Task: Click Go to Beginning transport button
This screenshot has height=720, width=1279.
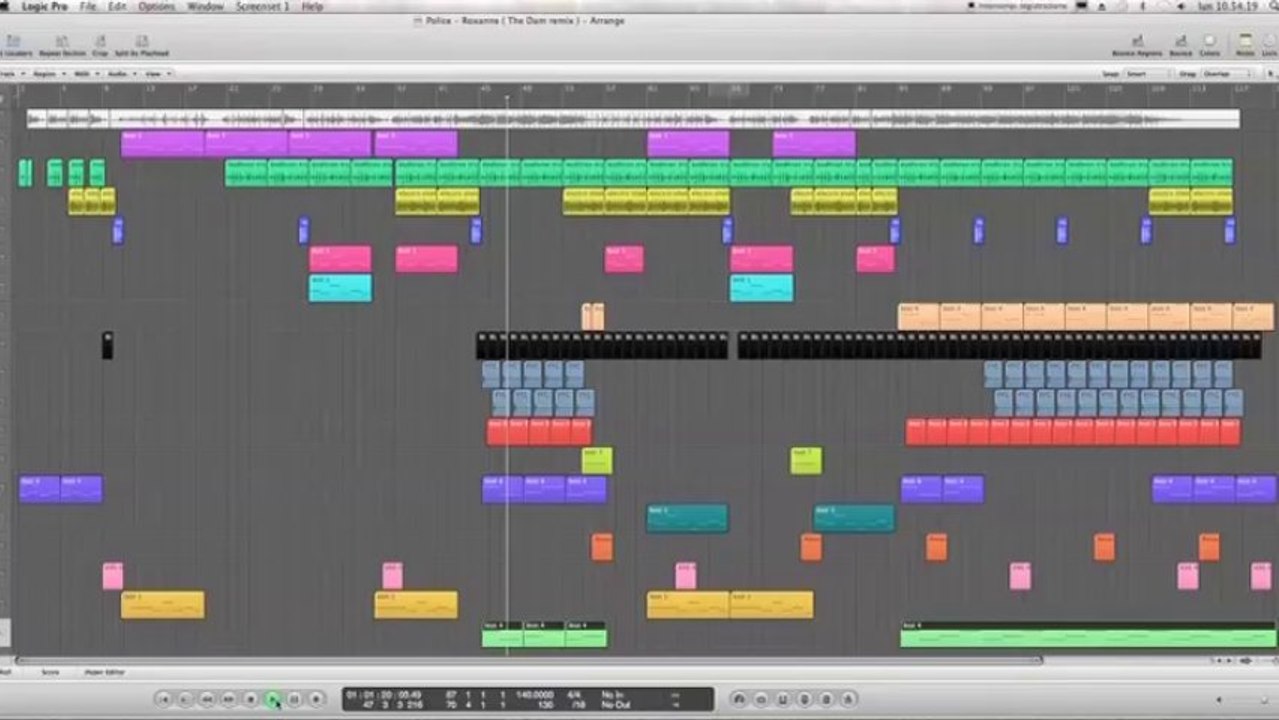Action: 163,699
